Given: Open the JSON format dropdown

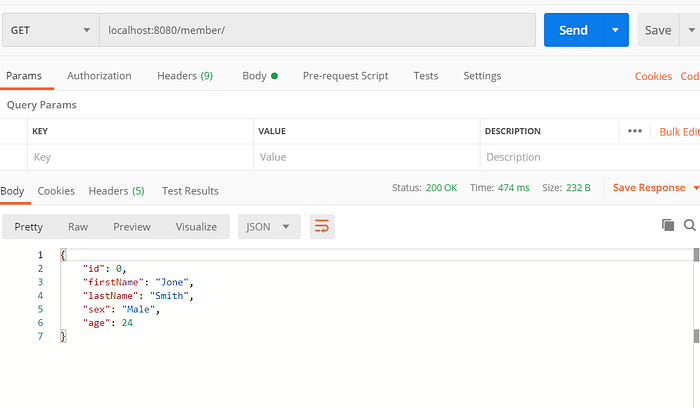Looking at the screenshot, I should [x=269, y=227].
